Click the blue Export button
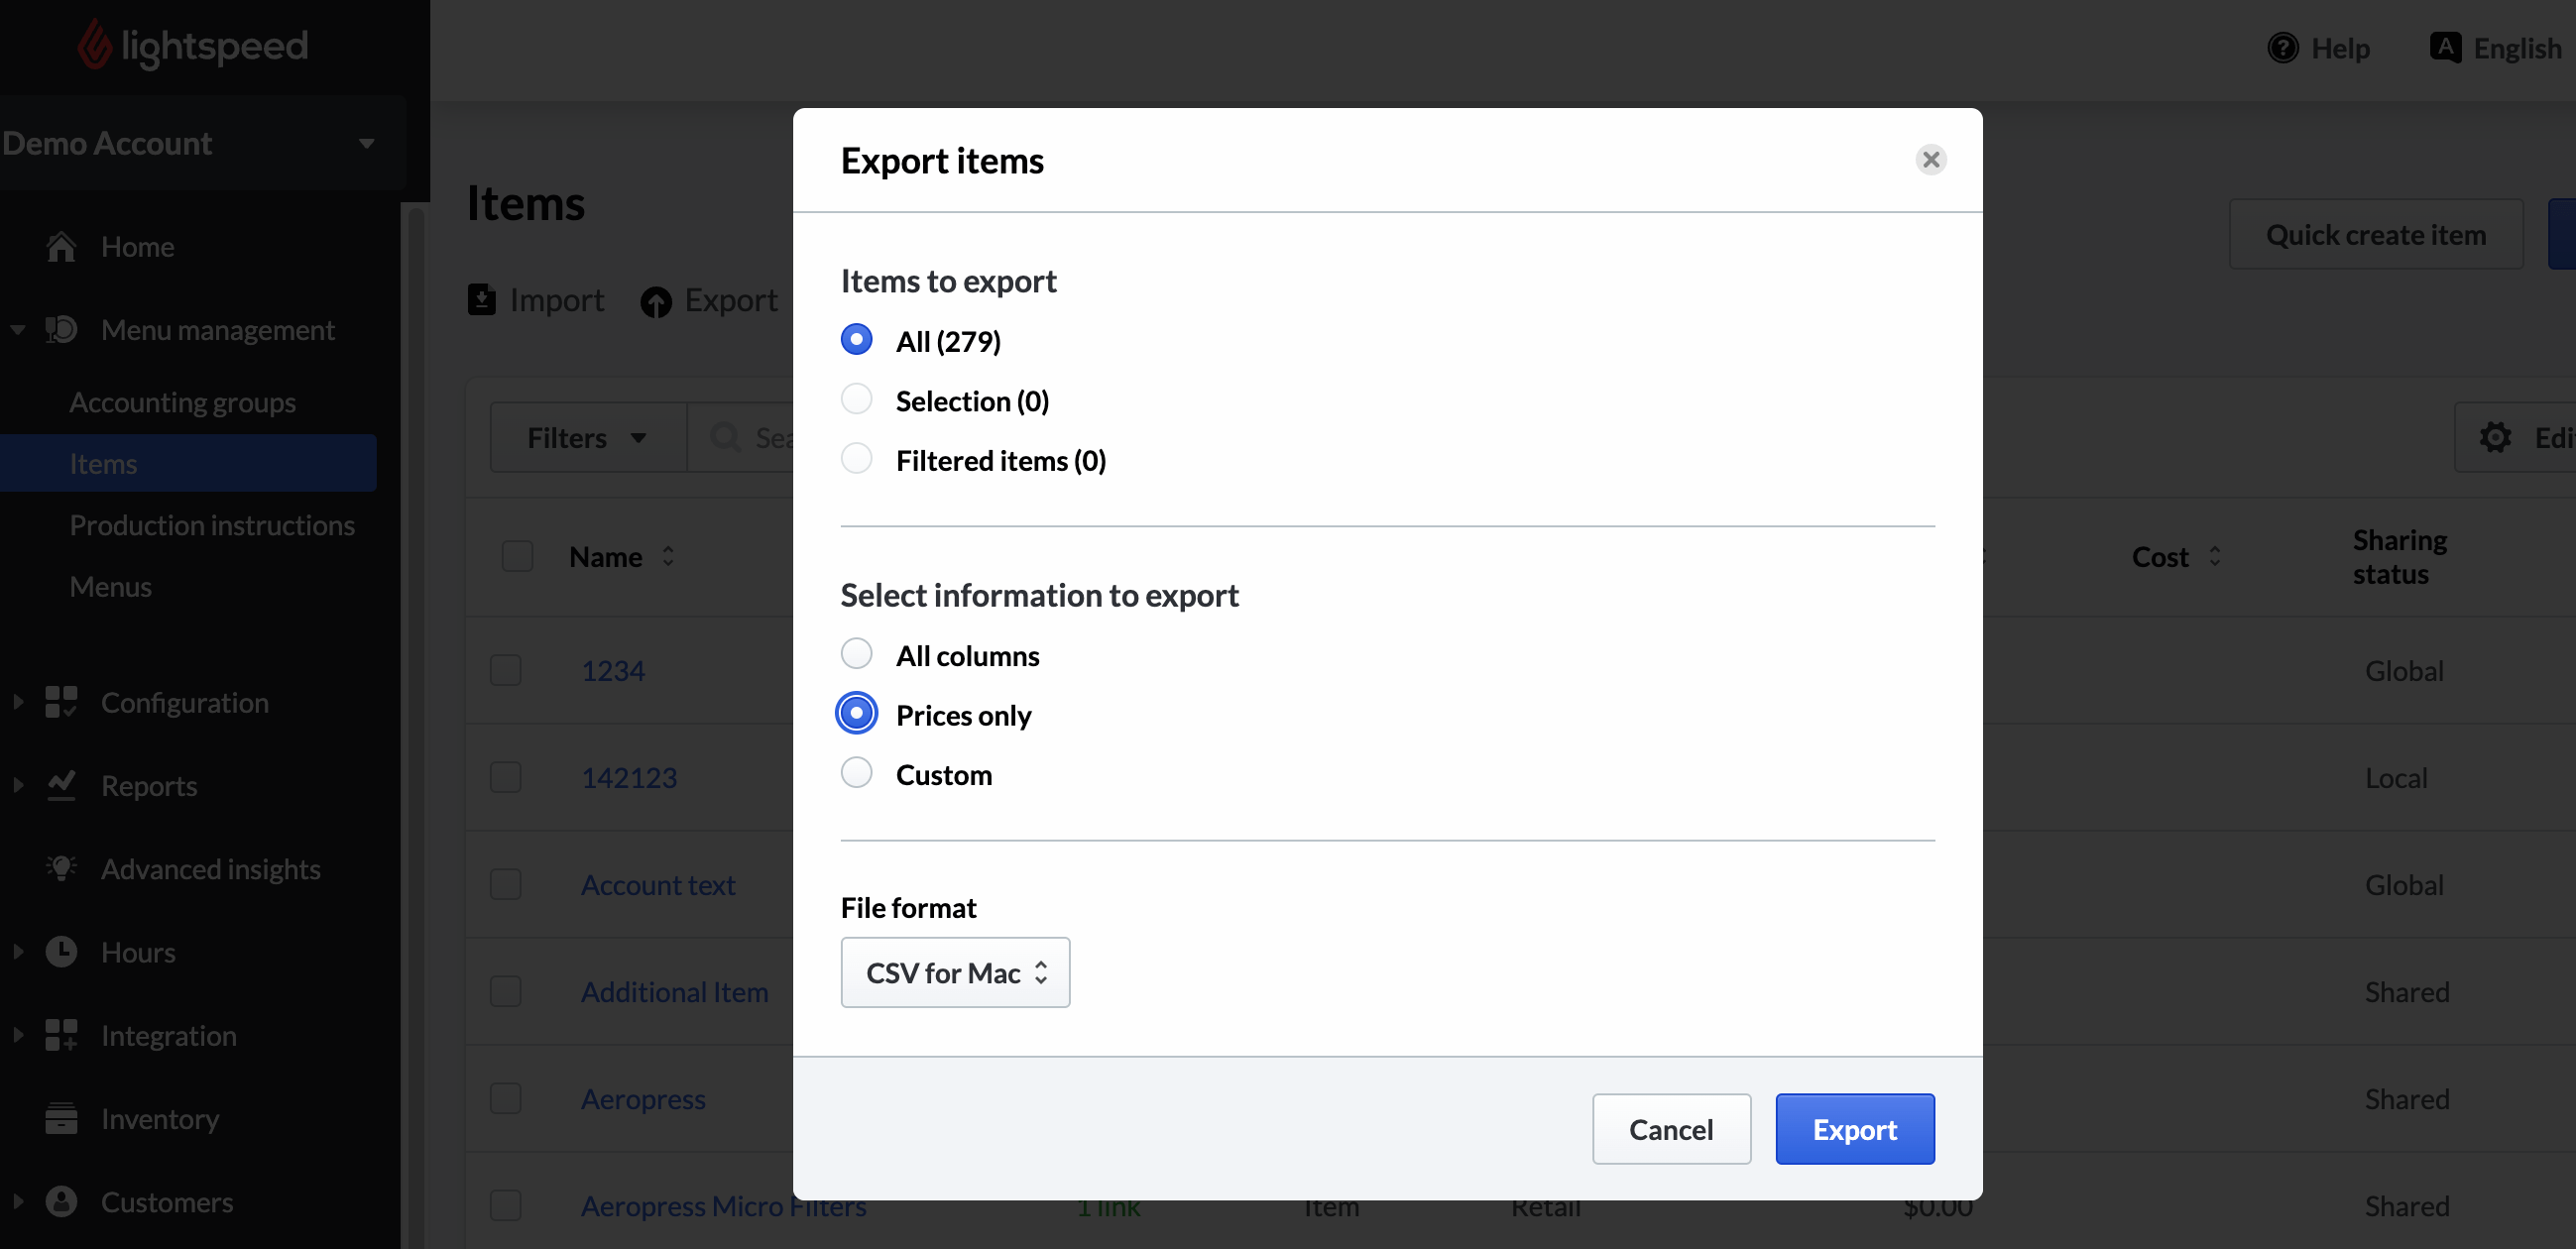2576x1249 pixels. click(1854, 1130)
